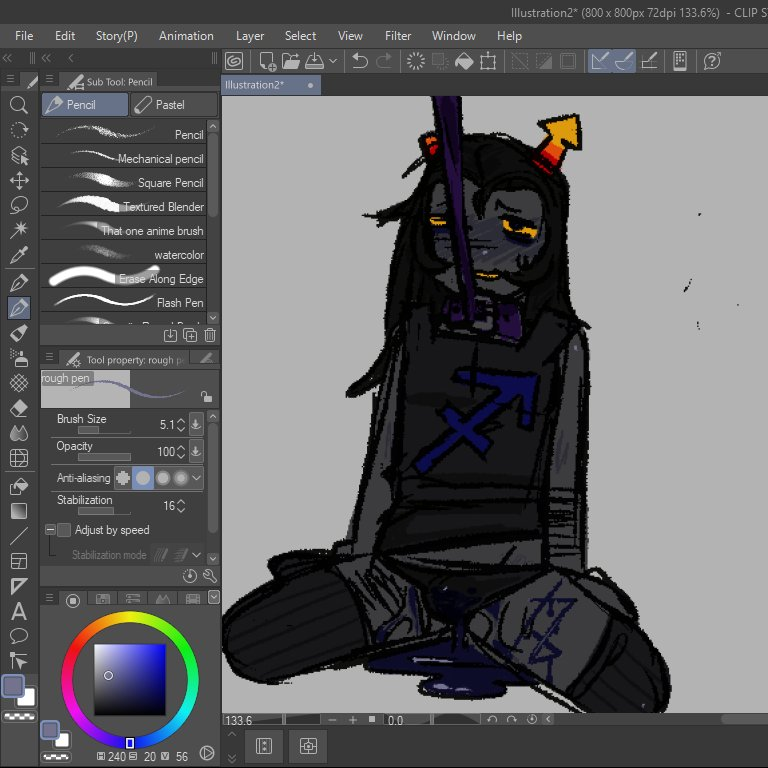This screenshot has width=768, height=768.
Task: Open the Filter menu
Action: 398,36
